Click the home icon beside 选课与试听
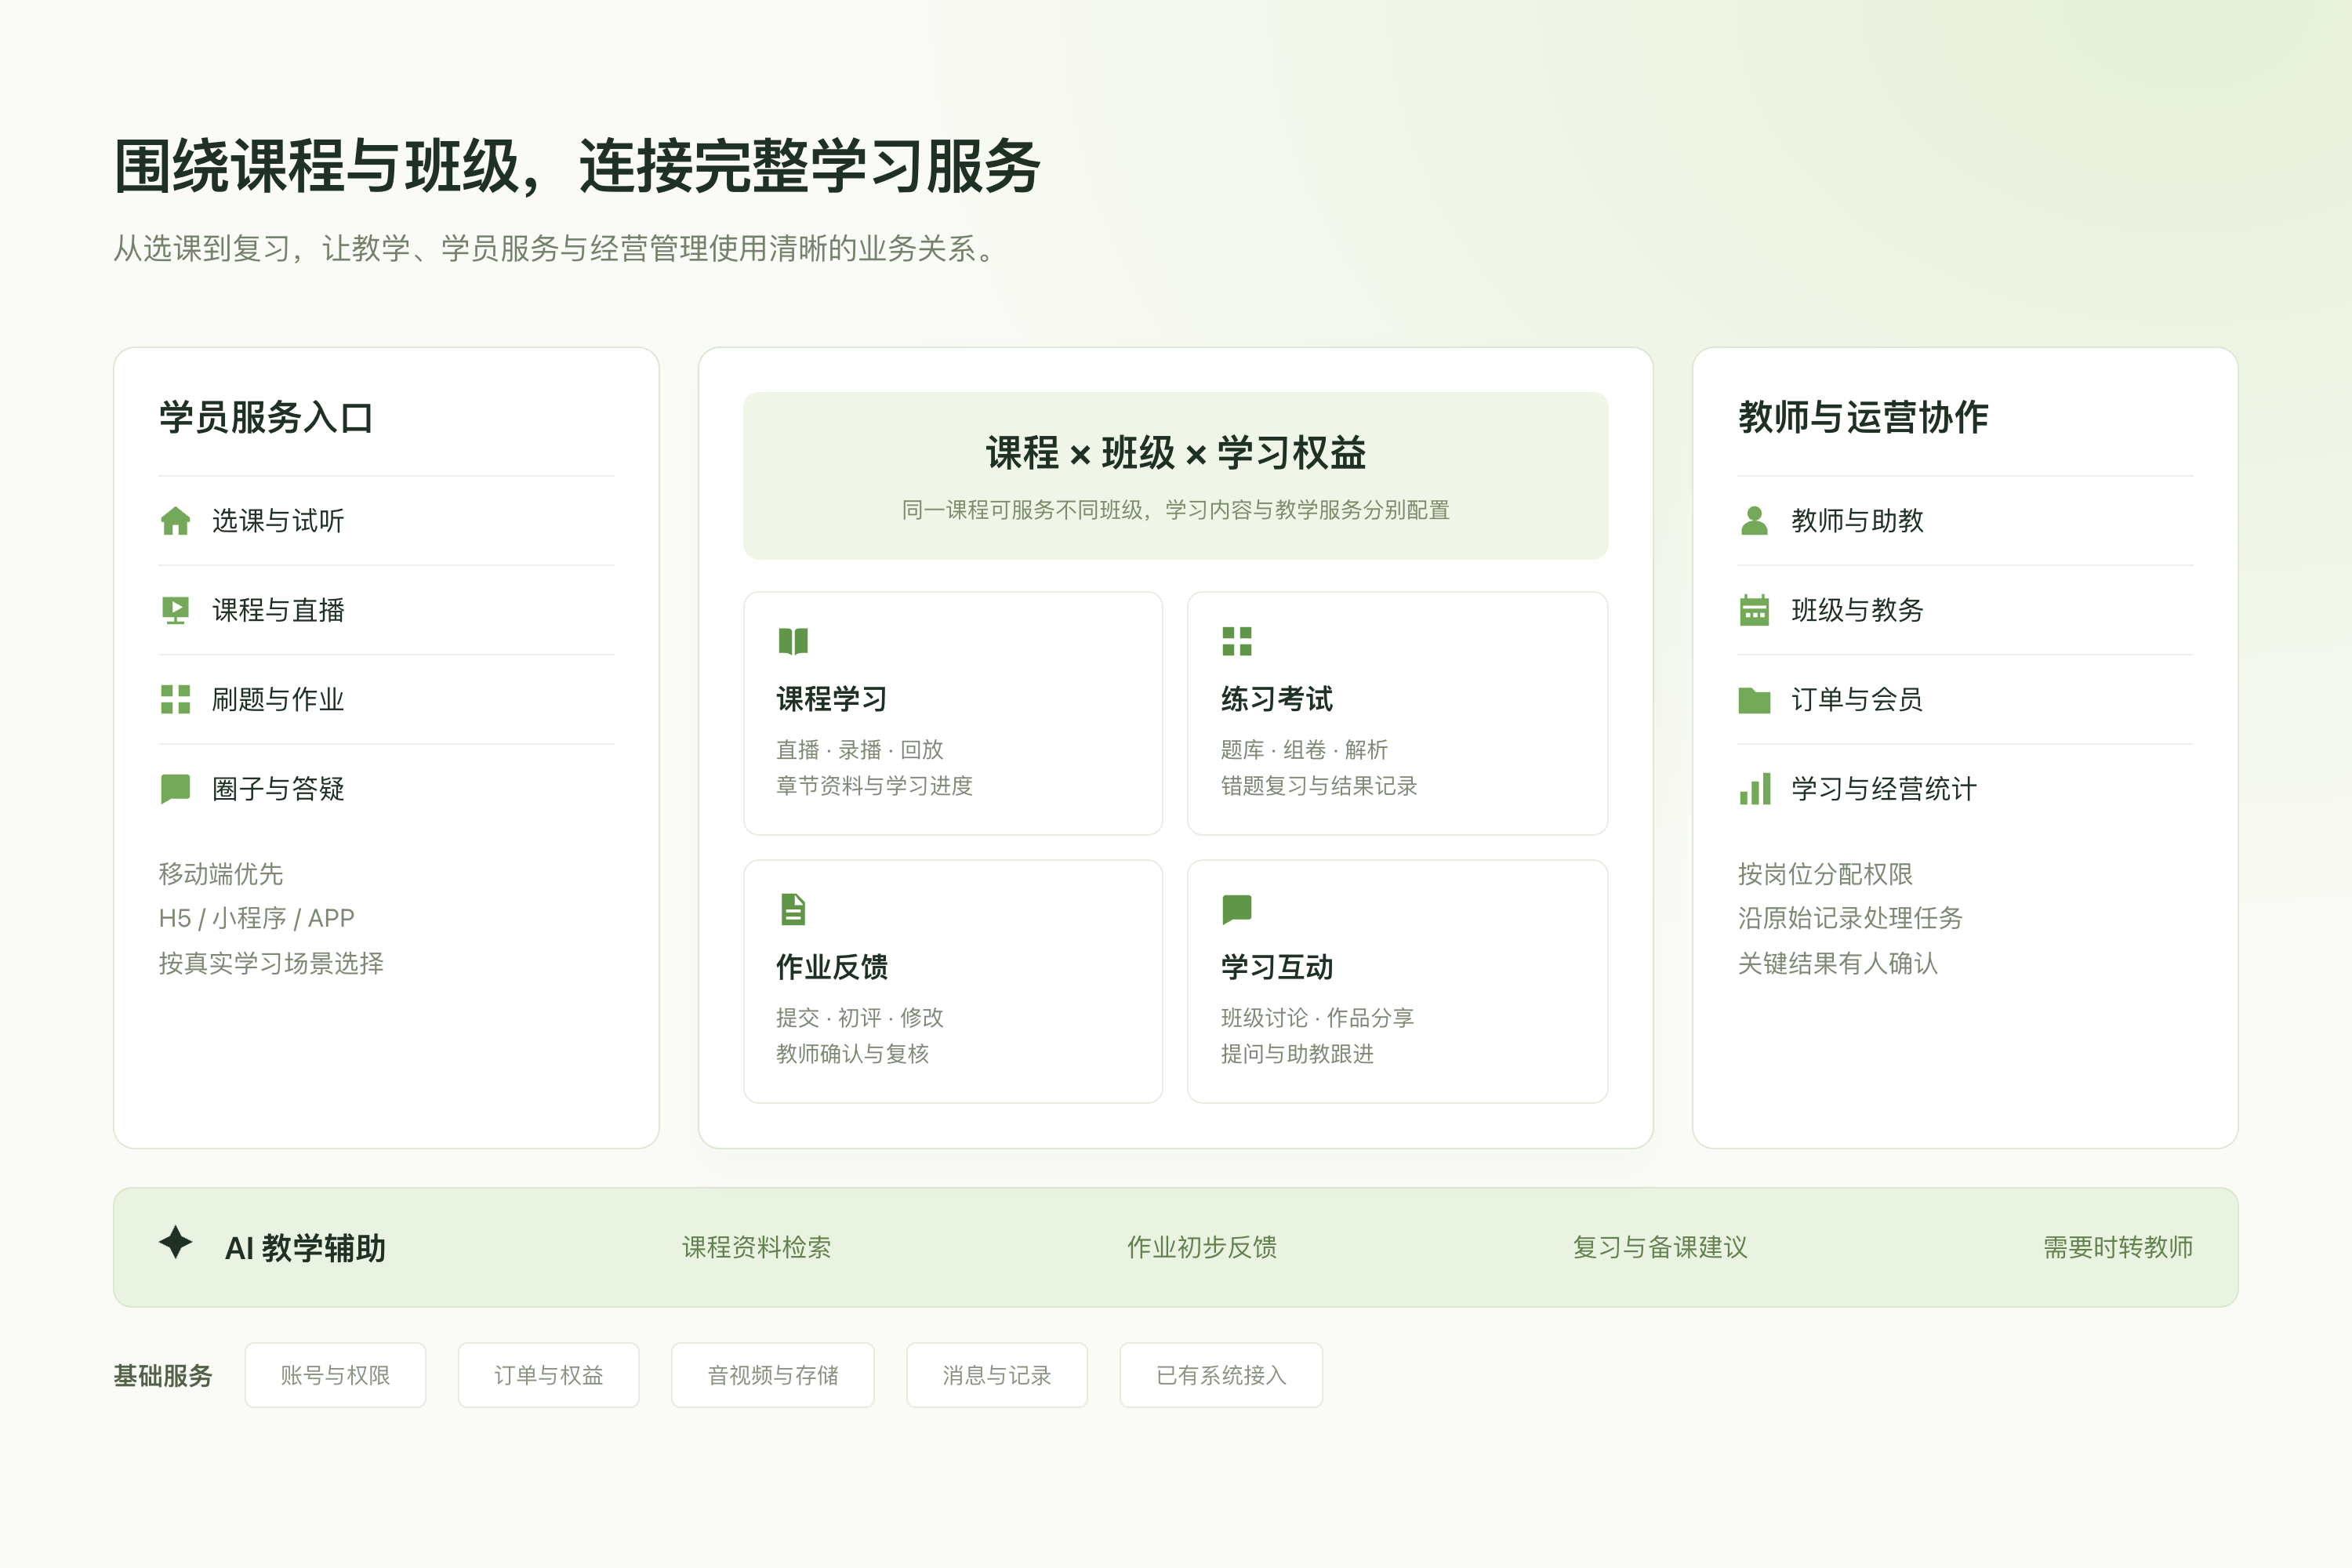This screenshot has height=1568, width=2352. click(x=175, y=521)
